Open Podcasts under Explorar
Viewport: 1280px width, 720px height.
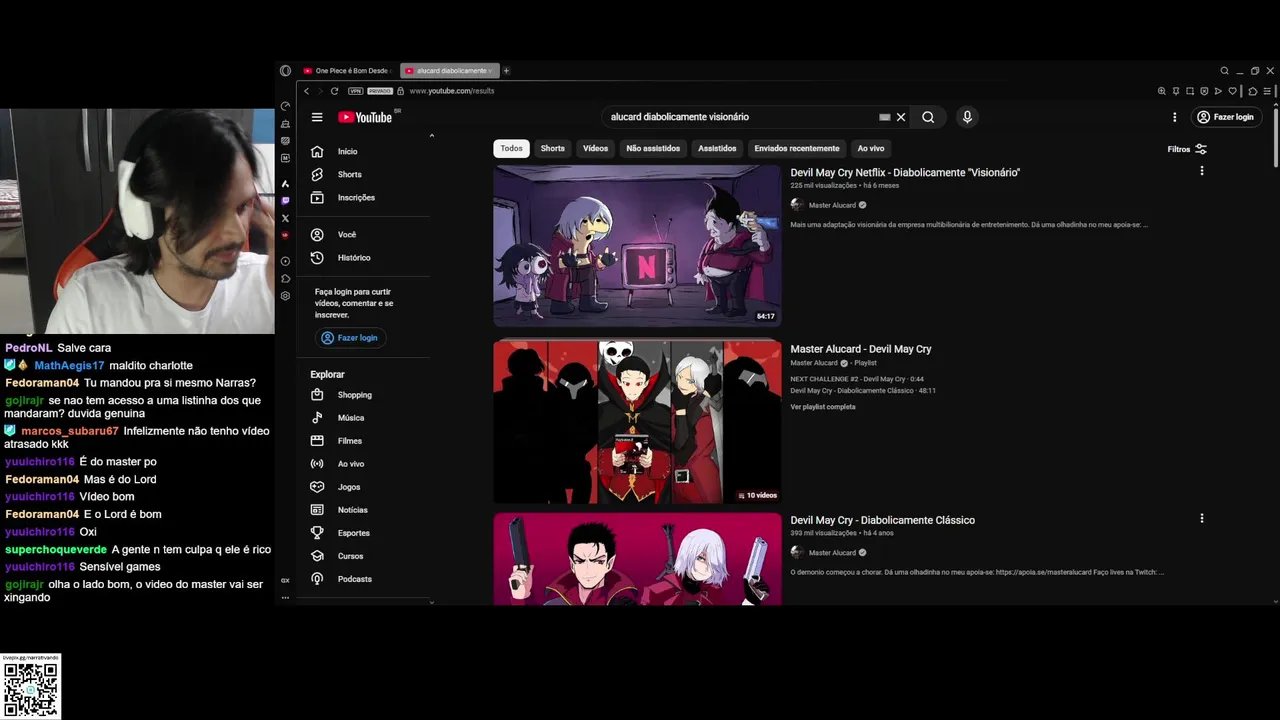pyautogui.click(x=363, y=579)
